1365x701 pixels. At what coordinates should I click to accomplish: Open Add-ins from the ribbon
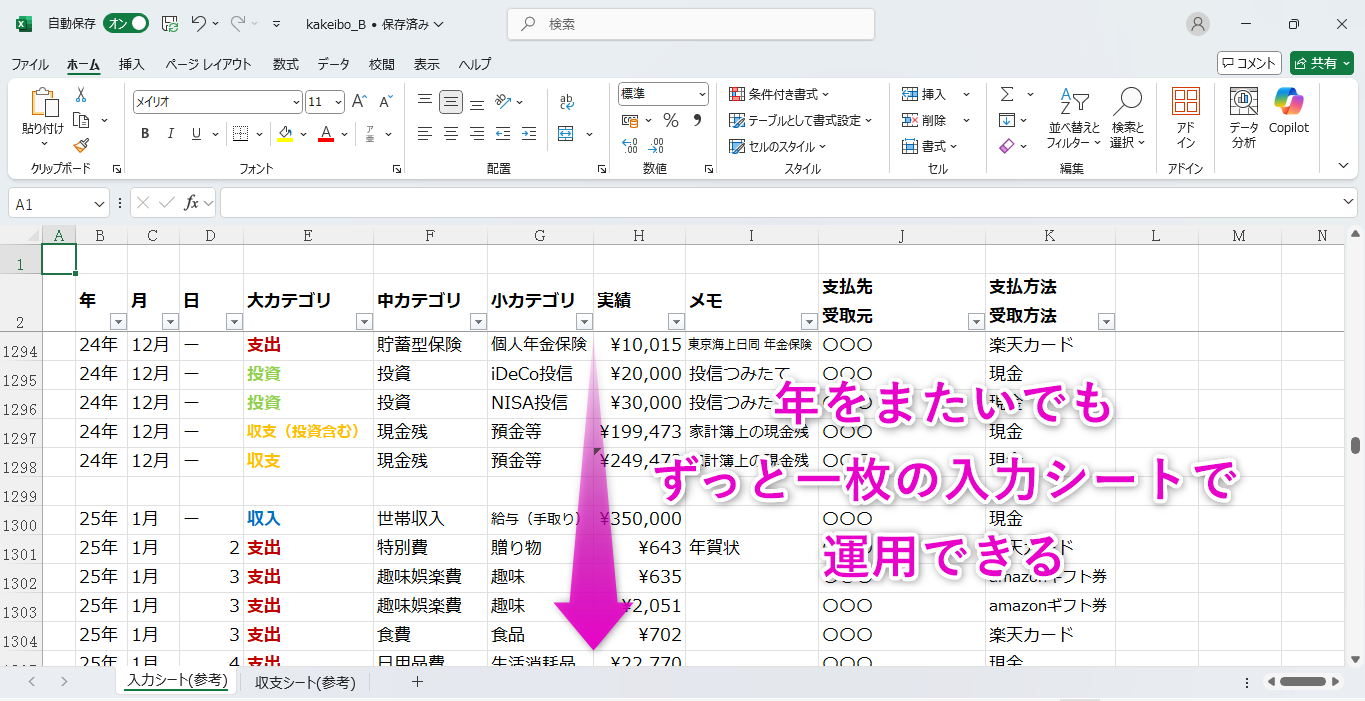(1185, 116)
